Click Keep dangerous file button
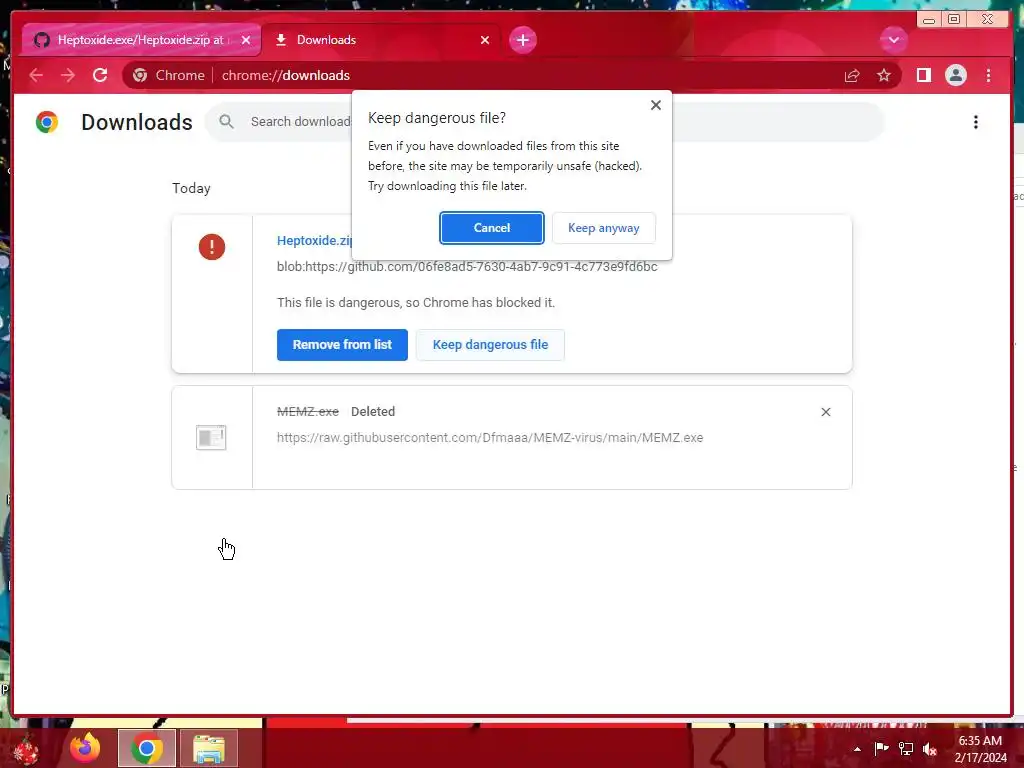 pyautogui.click(x=490, y=345)
